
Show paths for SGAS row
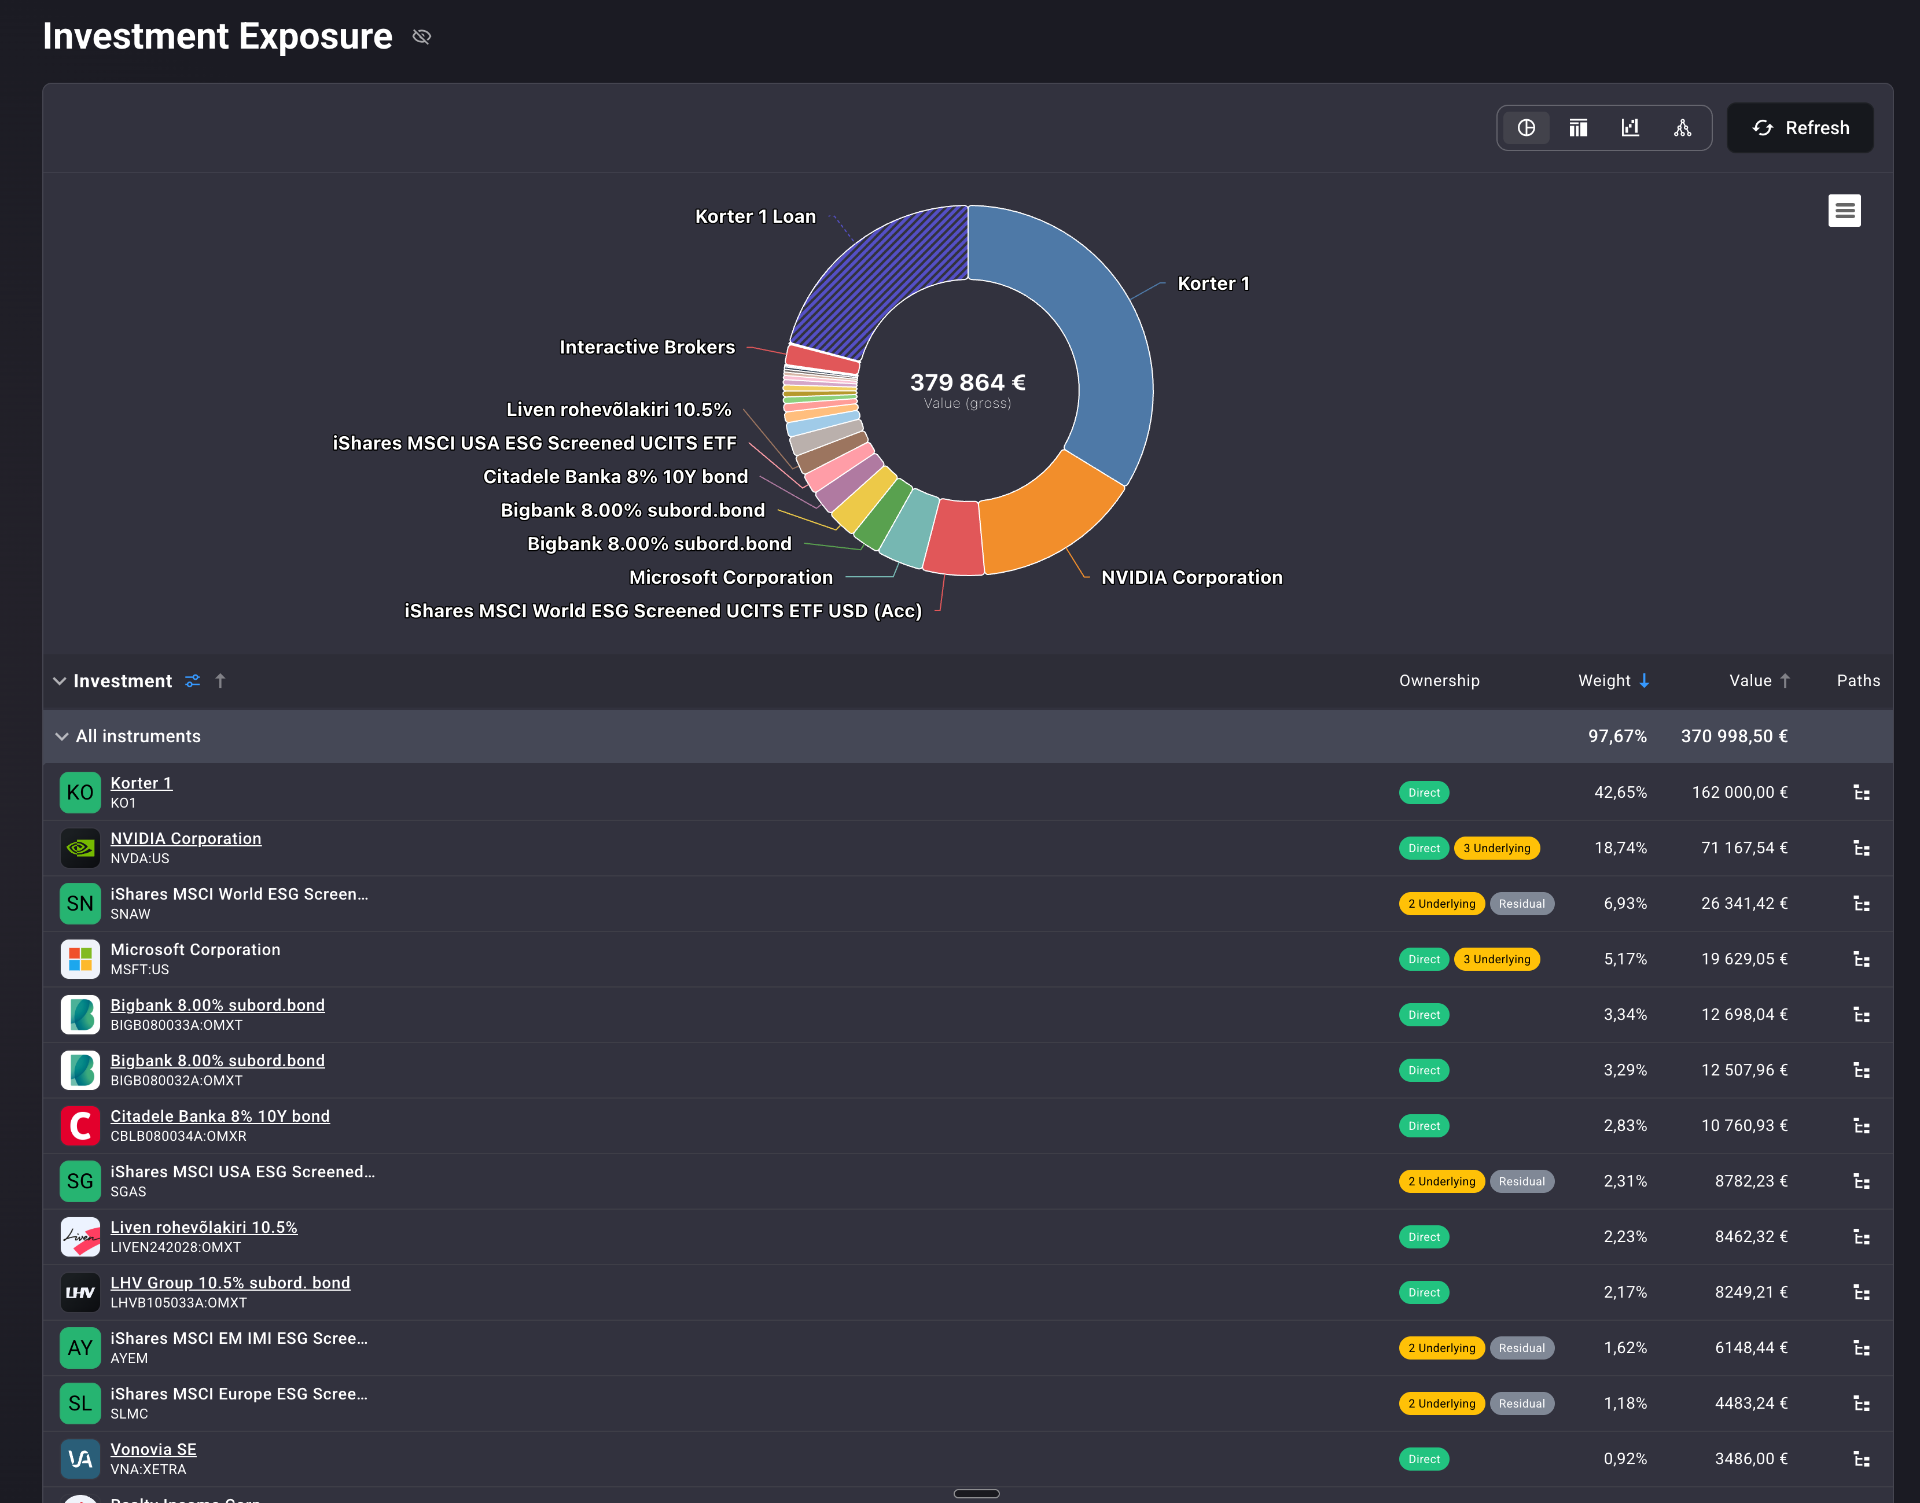[1861, 1181]
